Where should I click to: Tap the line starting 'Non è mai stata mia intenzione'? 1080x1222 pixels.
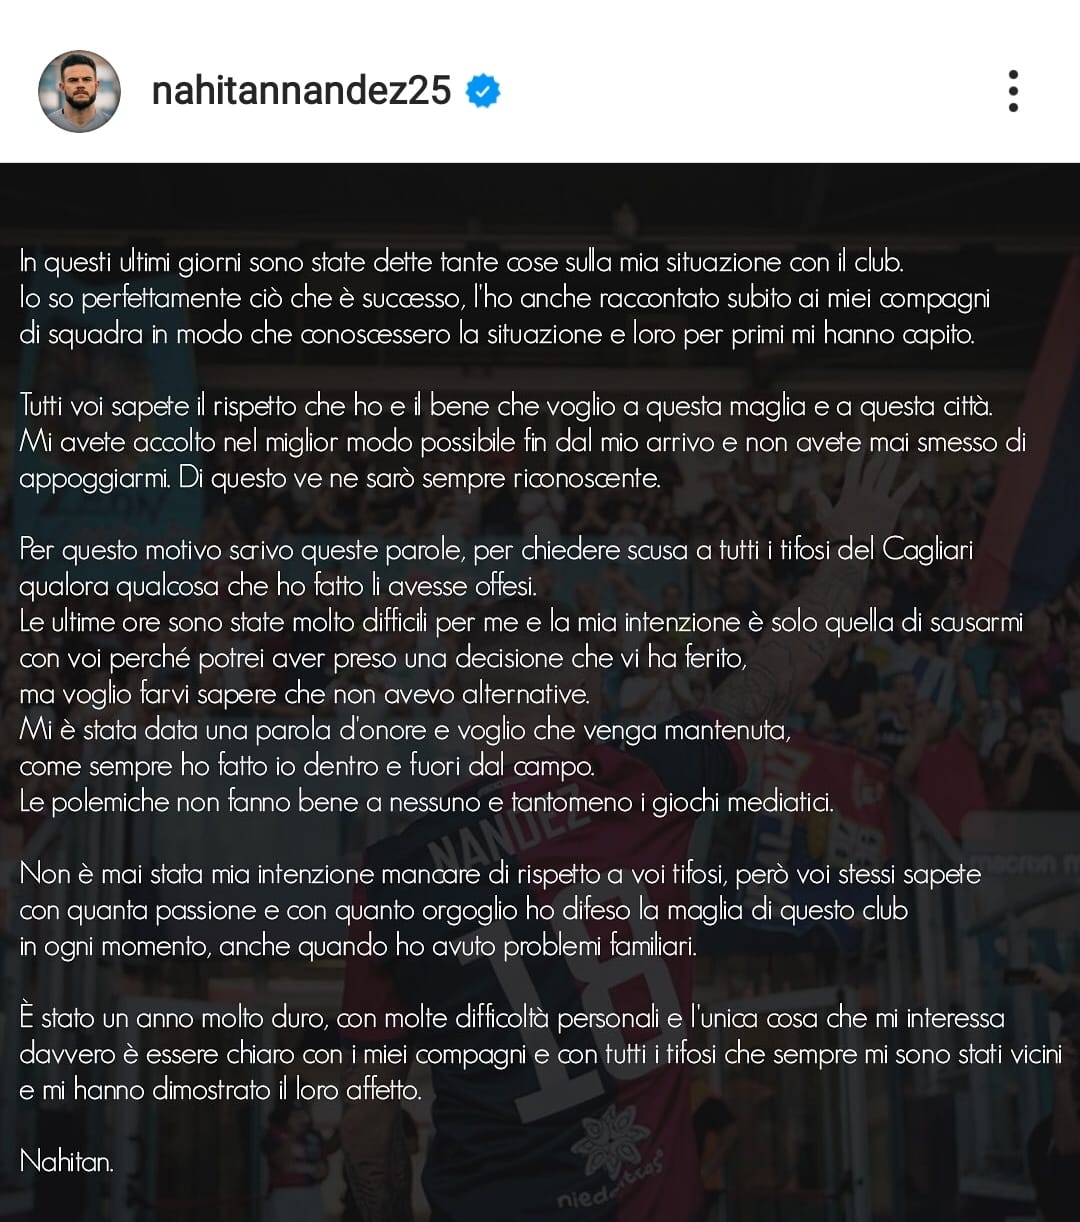(500, 874)
